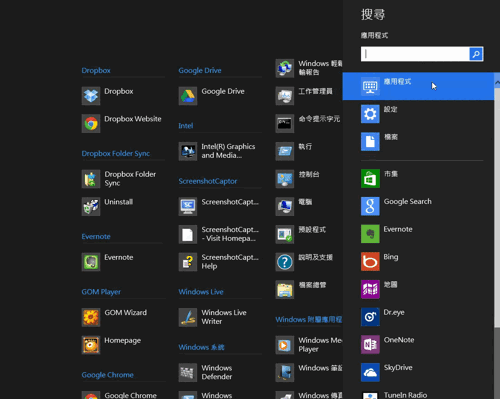The image size is (500, 399).
Task: Click the ScreenshotCaptor group header
Action: tap(208, 181)
